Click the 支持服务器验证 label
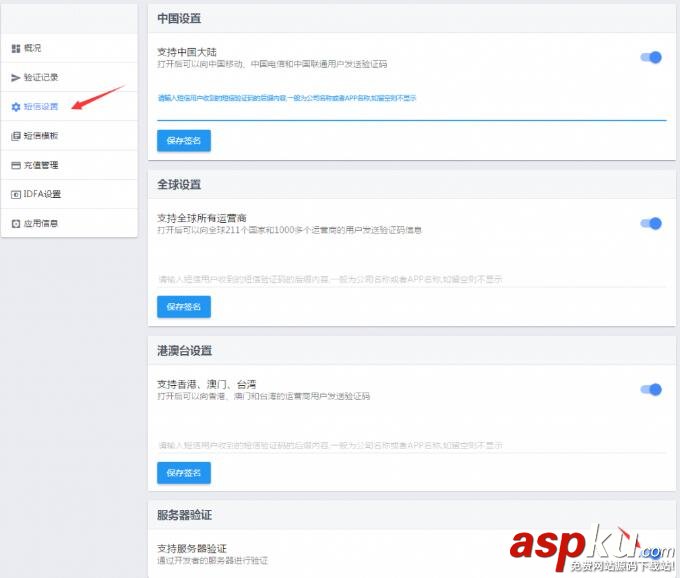The height and width of the screenshot is (578, 680). point(192,549)
